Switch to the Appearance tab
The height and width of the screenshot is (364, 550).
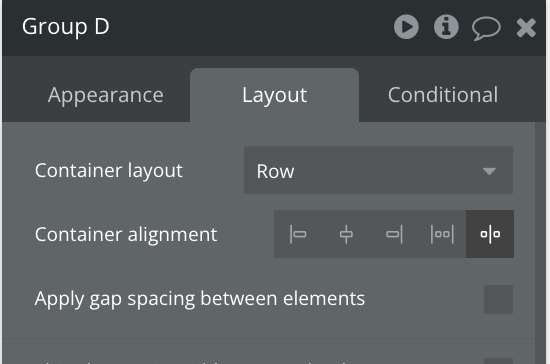click(x=106, y=95)
